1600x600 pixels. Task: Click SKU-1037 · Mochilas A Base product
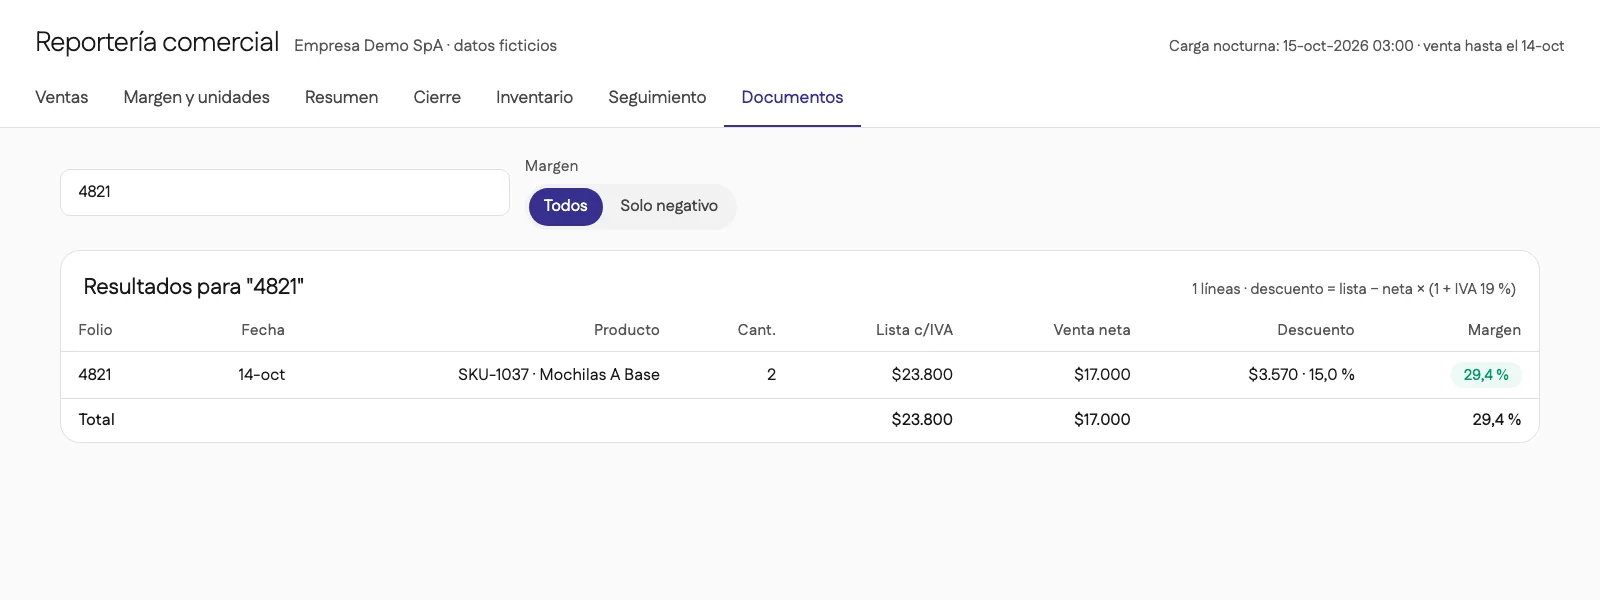pyautogui.click(x=558, y=375)
